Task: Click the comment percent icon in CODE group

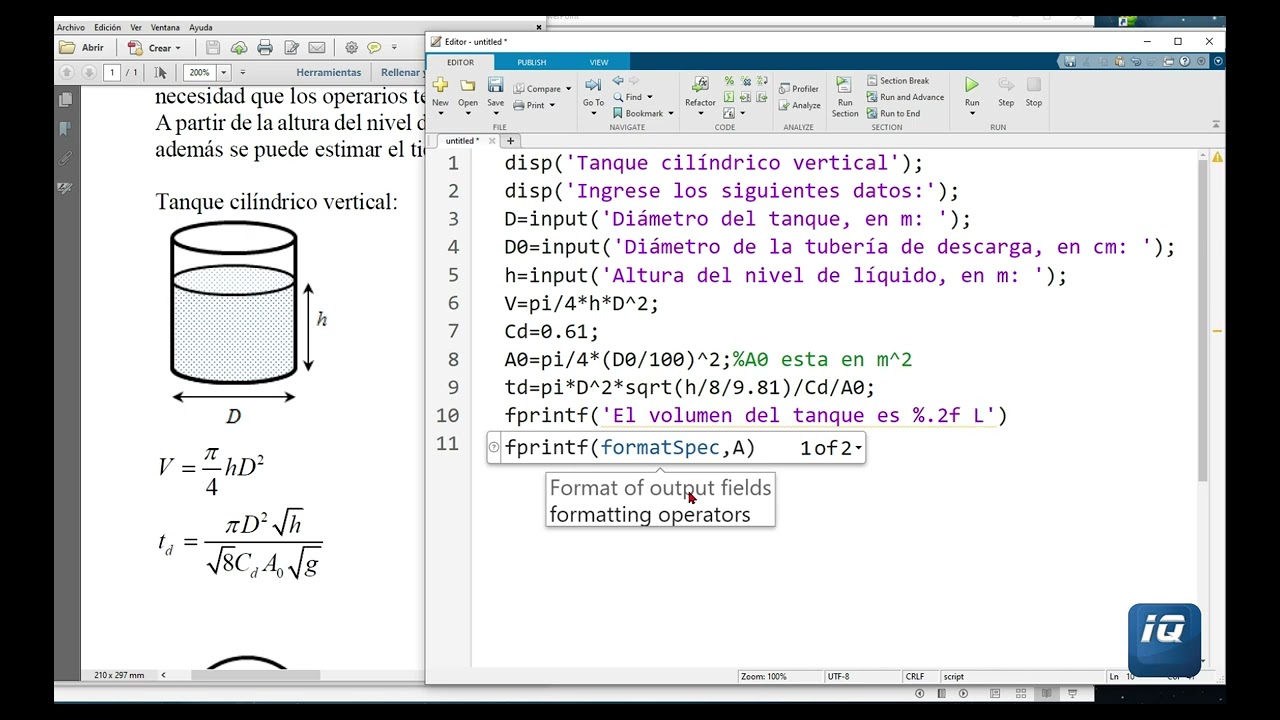Action: (729, 81)
